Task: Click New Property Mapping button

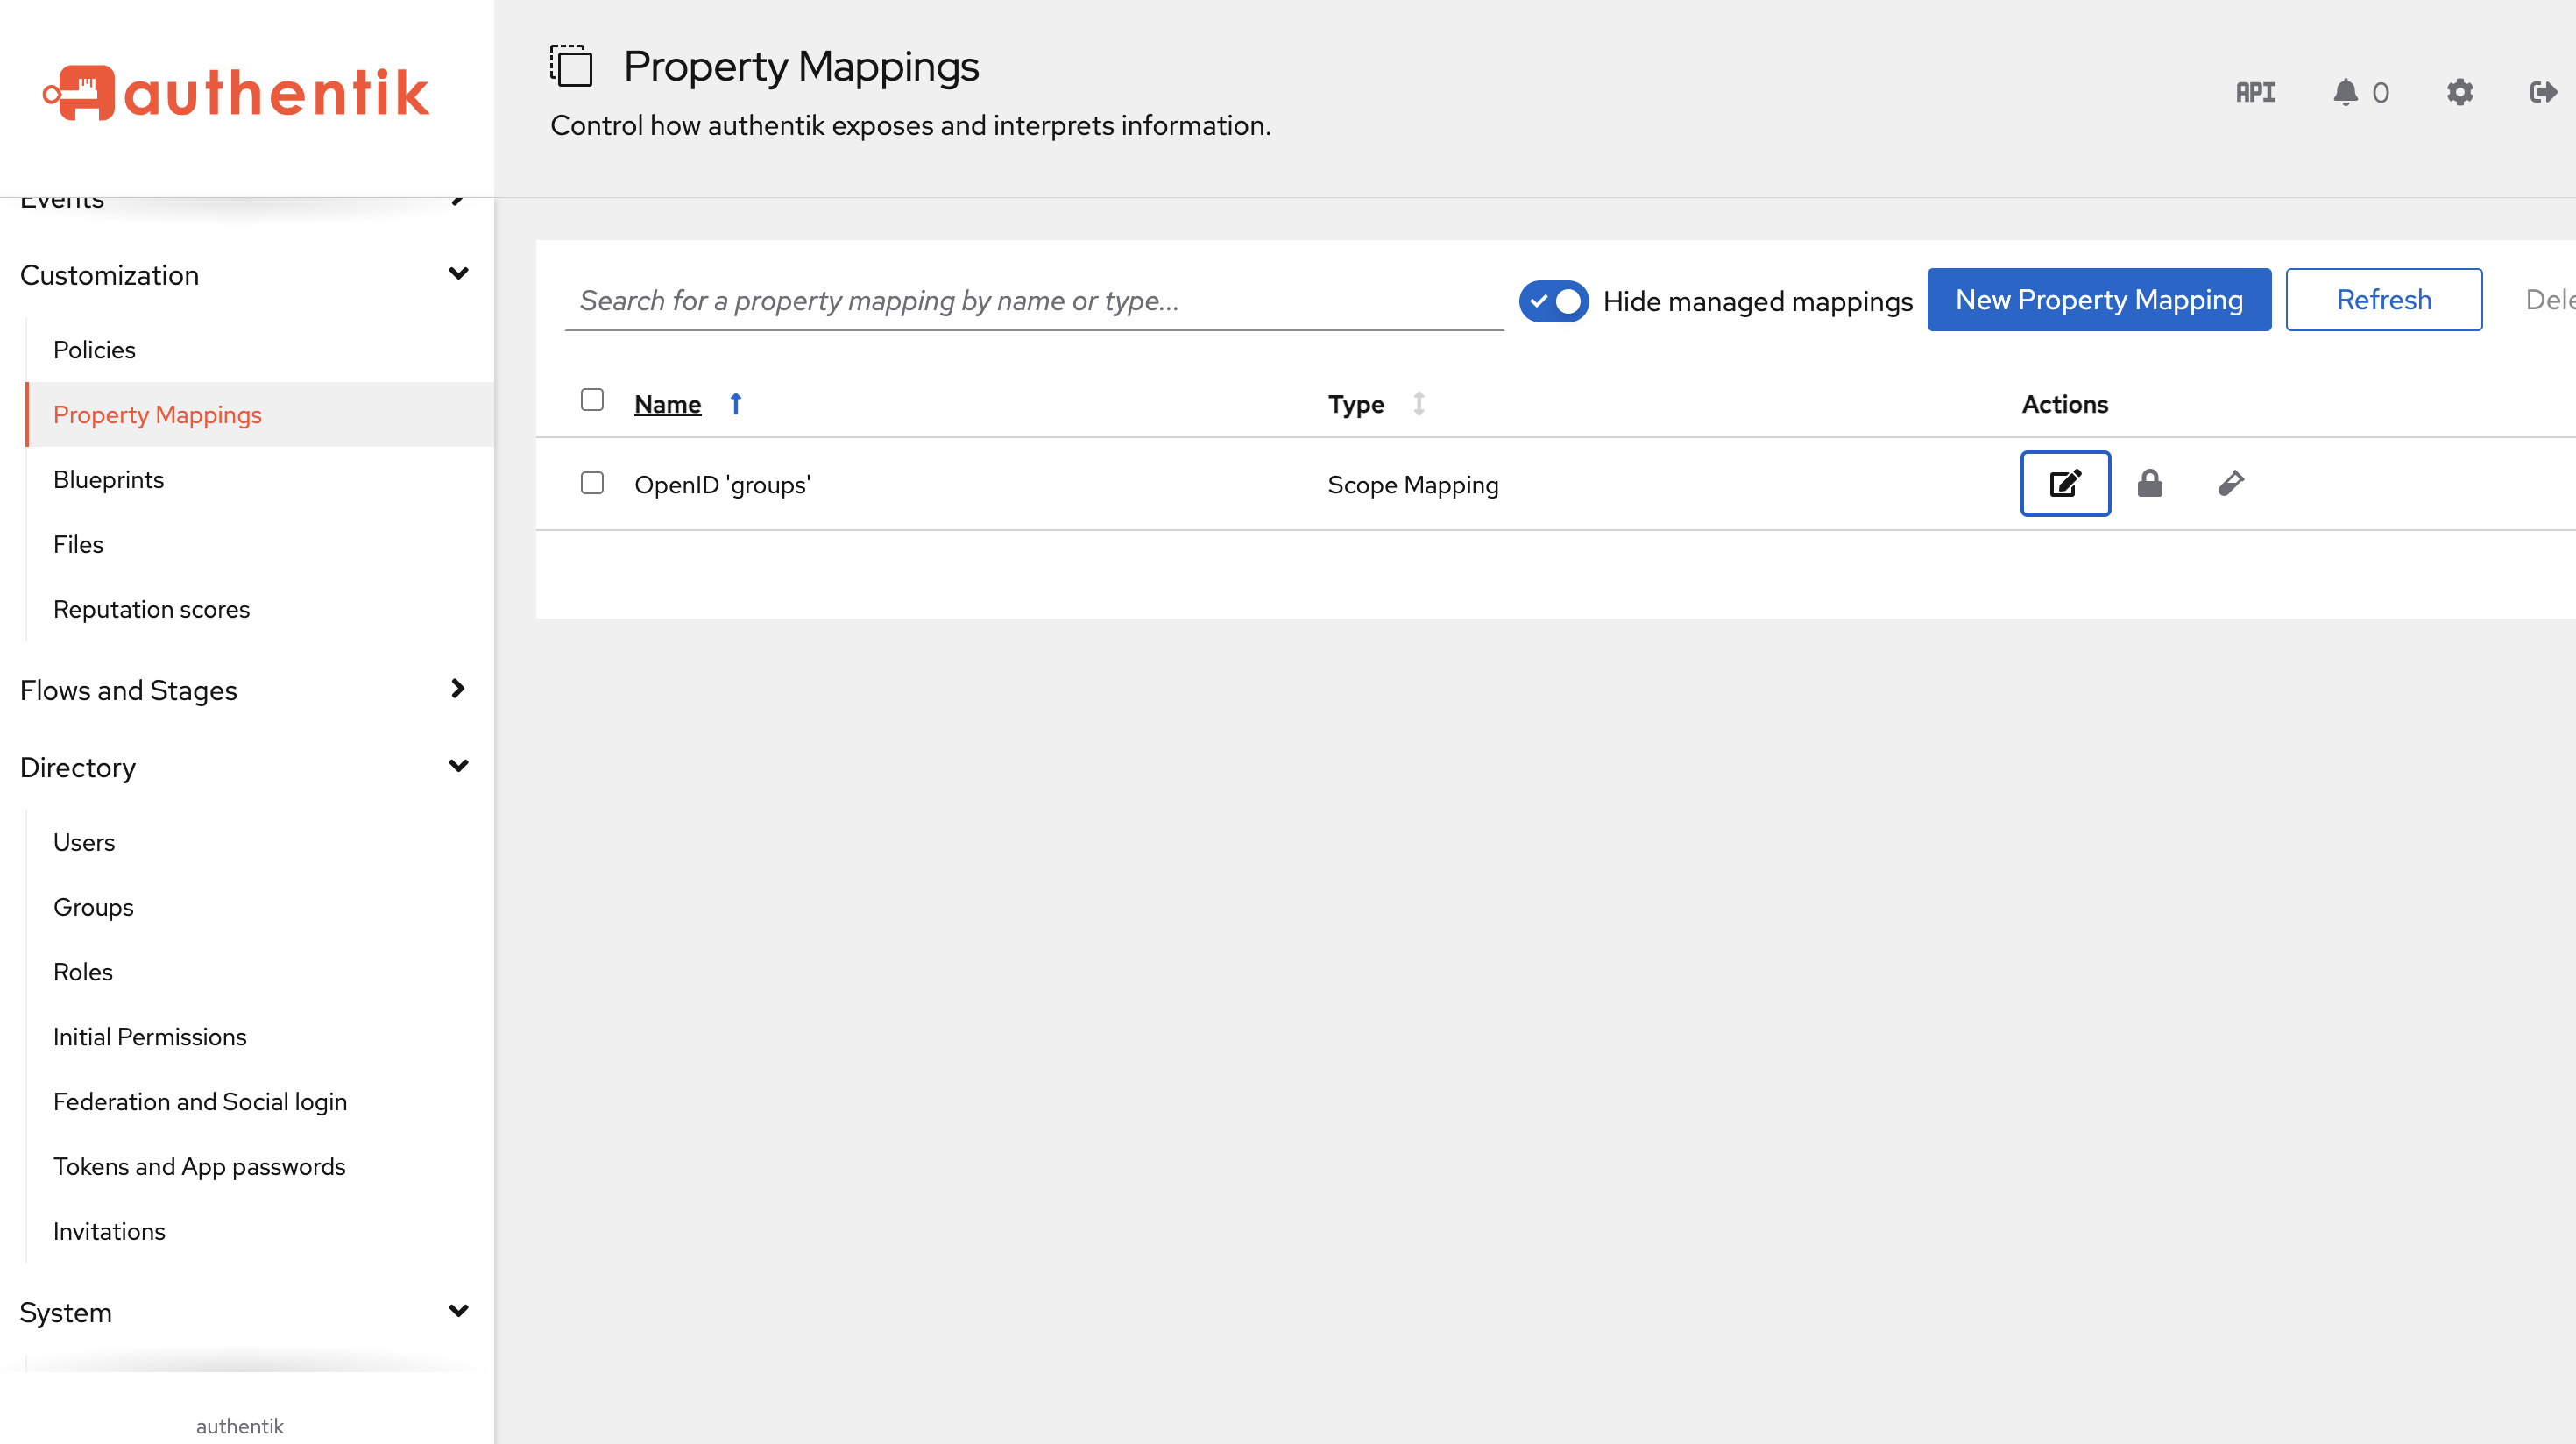Action: [x=2099, y=300]
